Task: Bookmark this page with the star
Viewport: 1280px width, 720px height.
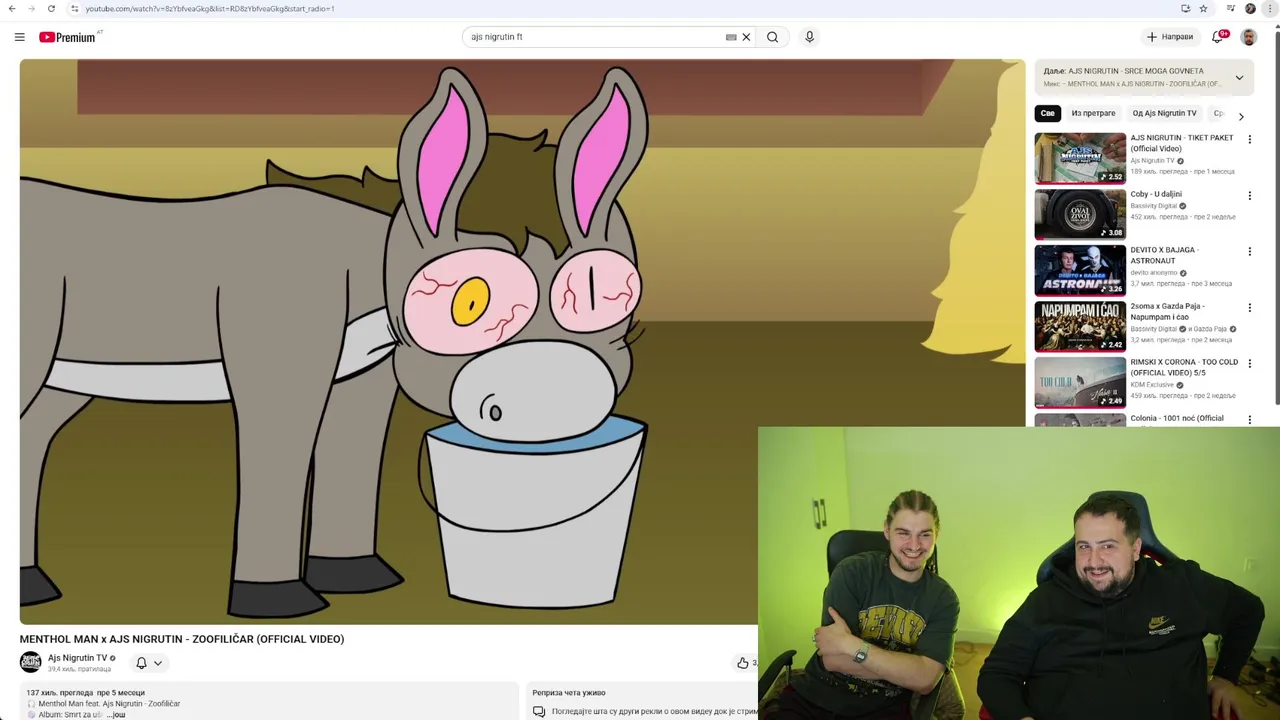Action: point(1203,8)
